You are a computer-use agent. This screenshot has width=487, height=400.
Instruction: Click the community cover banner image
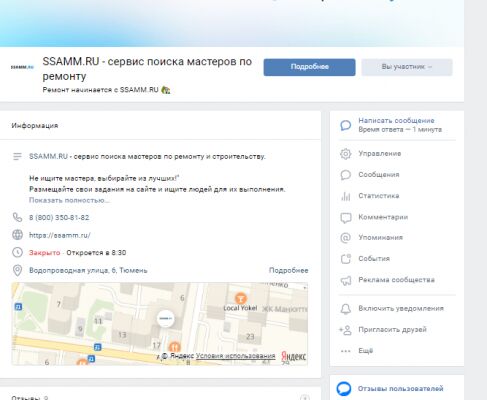click(232, 23)
